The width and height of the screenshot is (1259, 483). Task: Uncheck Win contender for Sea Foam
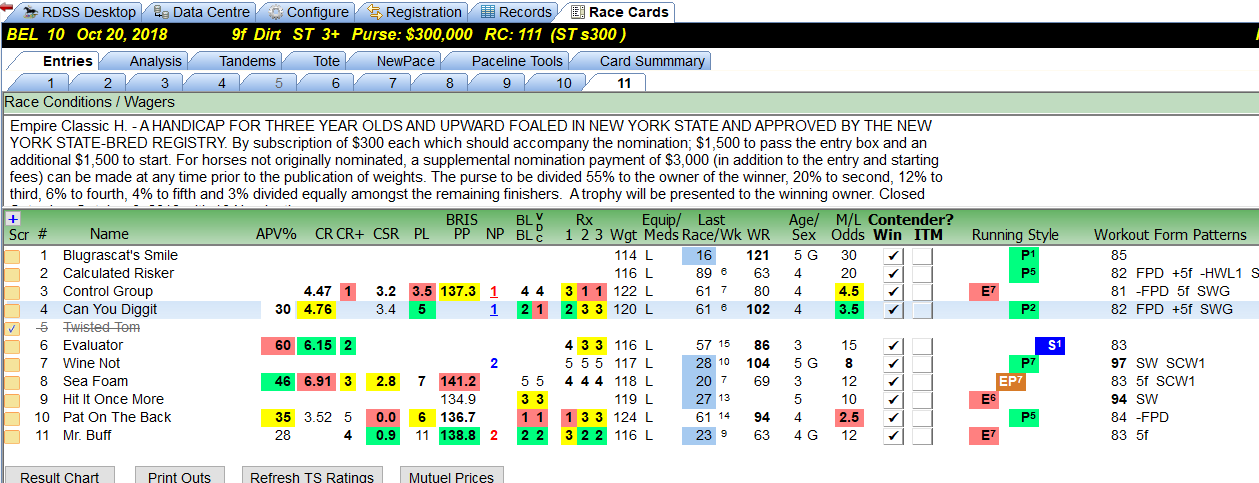(895, 381)
